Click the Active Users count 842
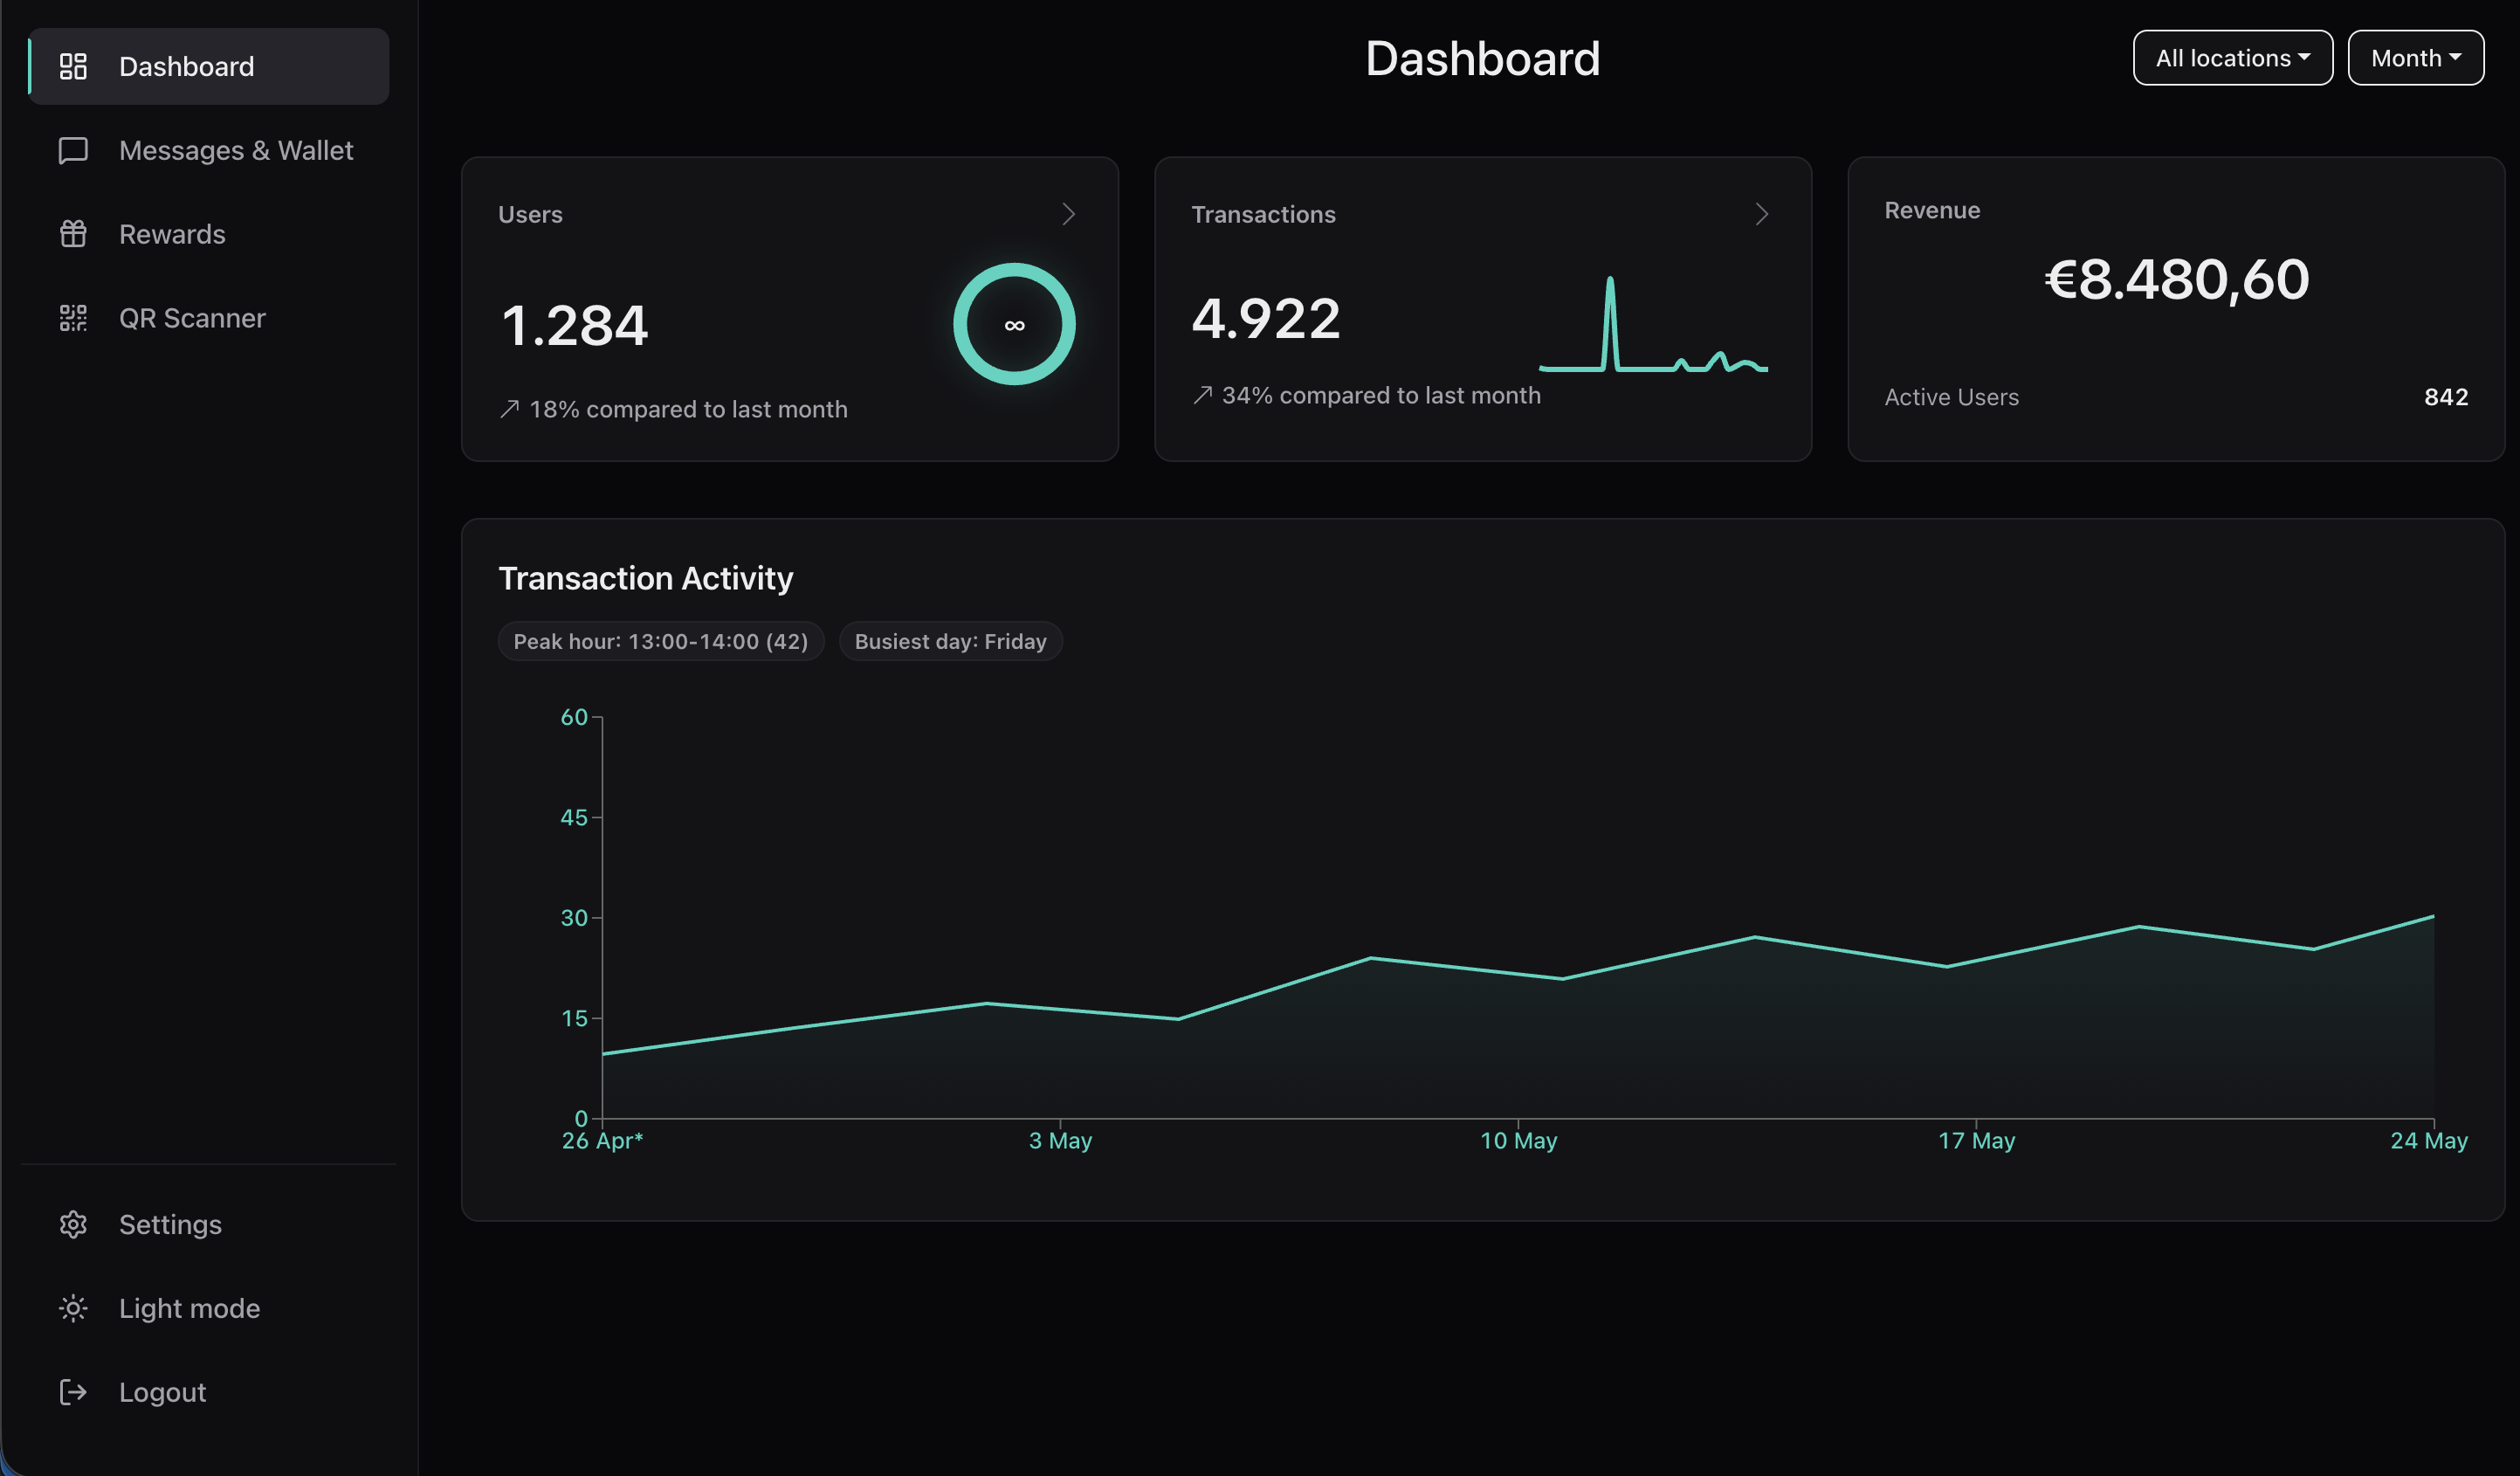 2446,397
